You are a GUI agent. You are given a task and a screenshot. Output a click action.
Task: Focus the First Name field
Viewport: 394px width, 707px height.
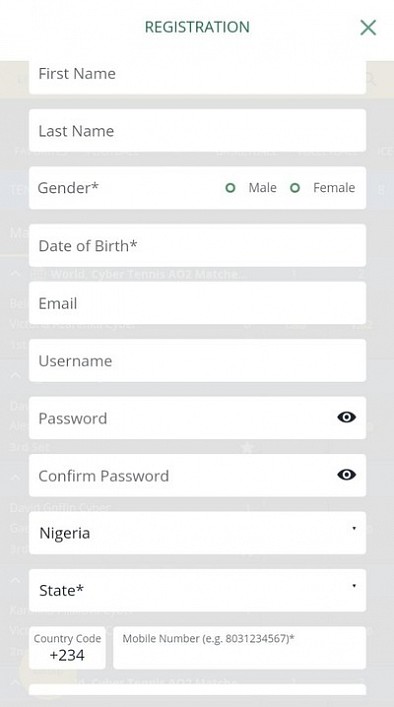(x=197, y=76)
